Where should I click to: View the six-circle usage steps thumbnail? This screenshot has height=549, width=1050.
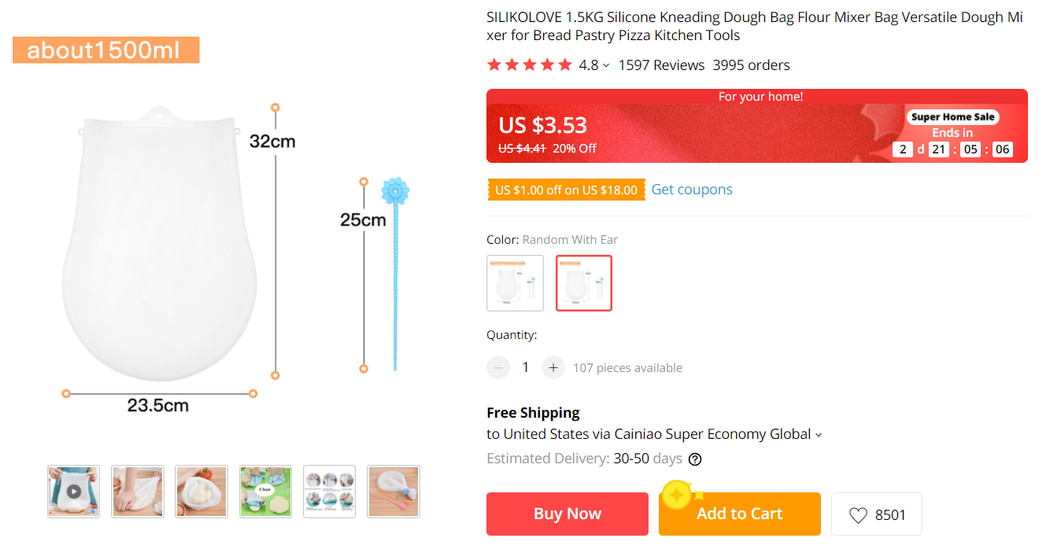(x=330, y=491)
